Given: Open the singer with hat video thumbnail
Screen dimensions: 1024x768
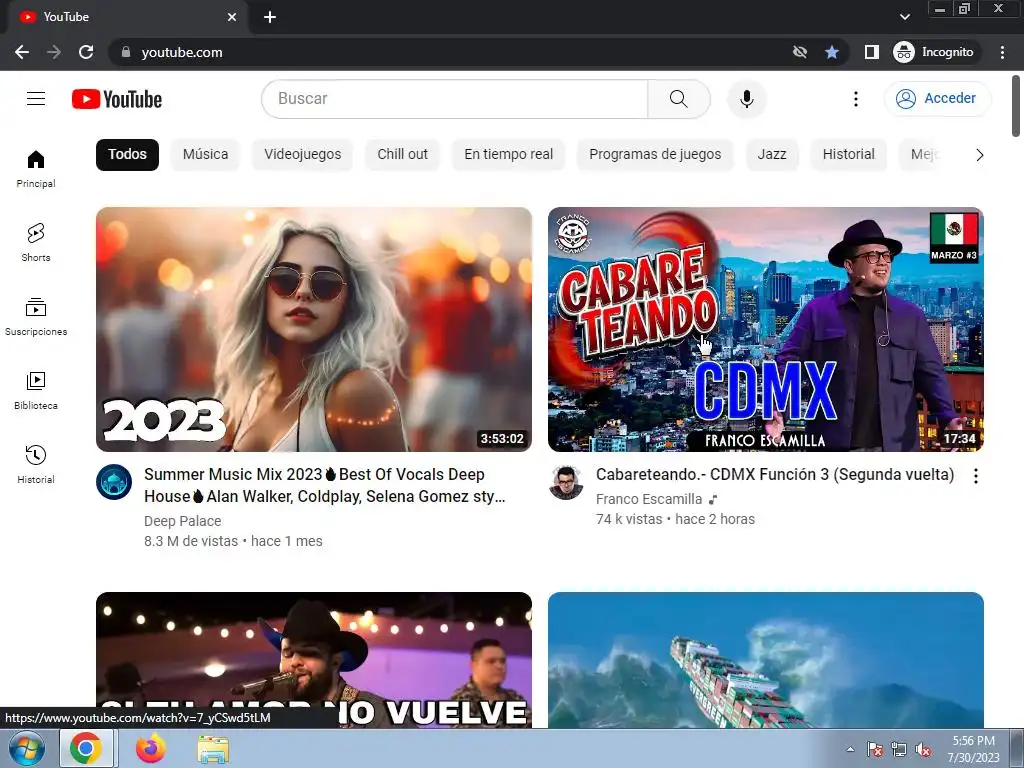Looking at the screenshot, I should click(313, 660).
